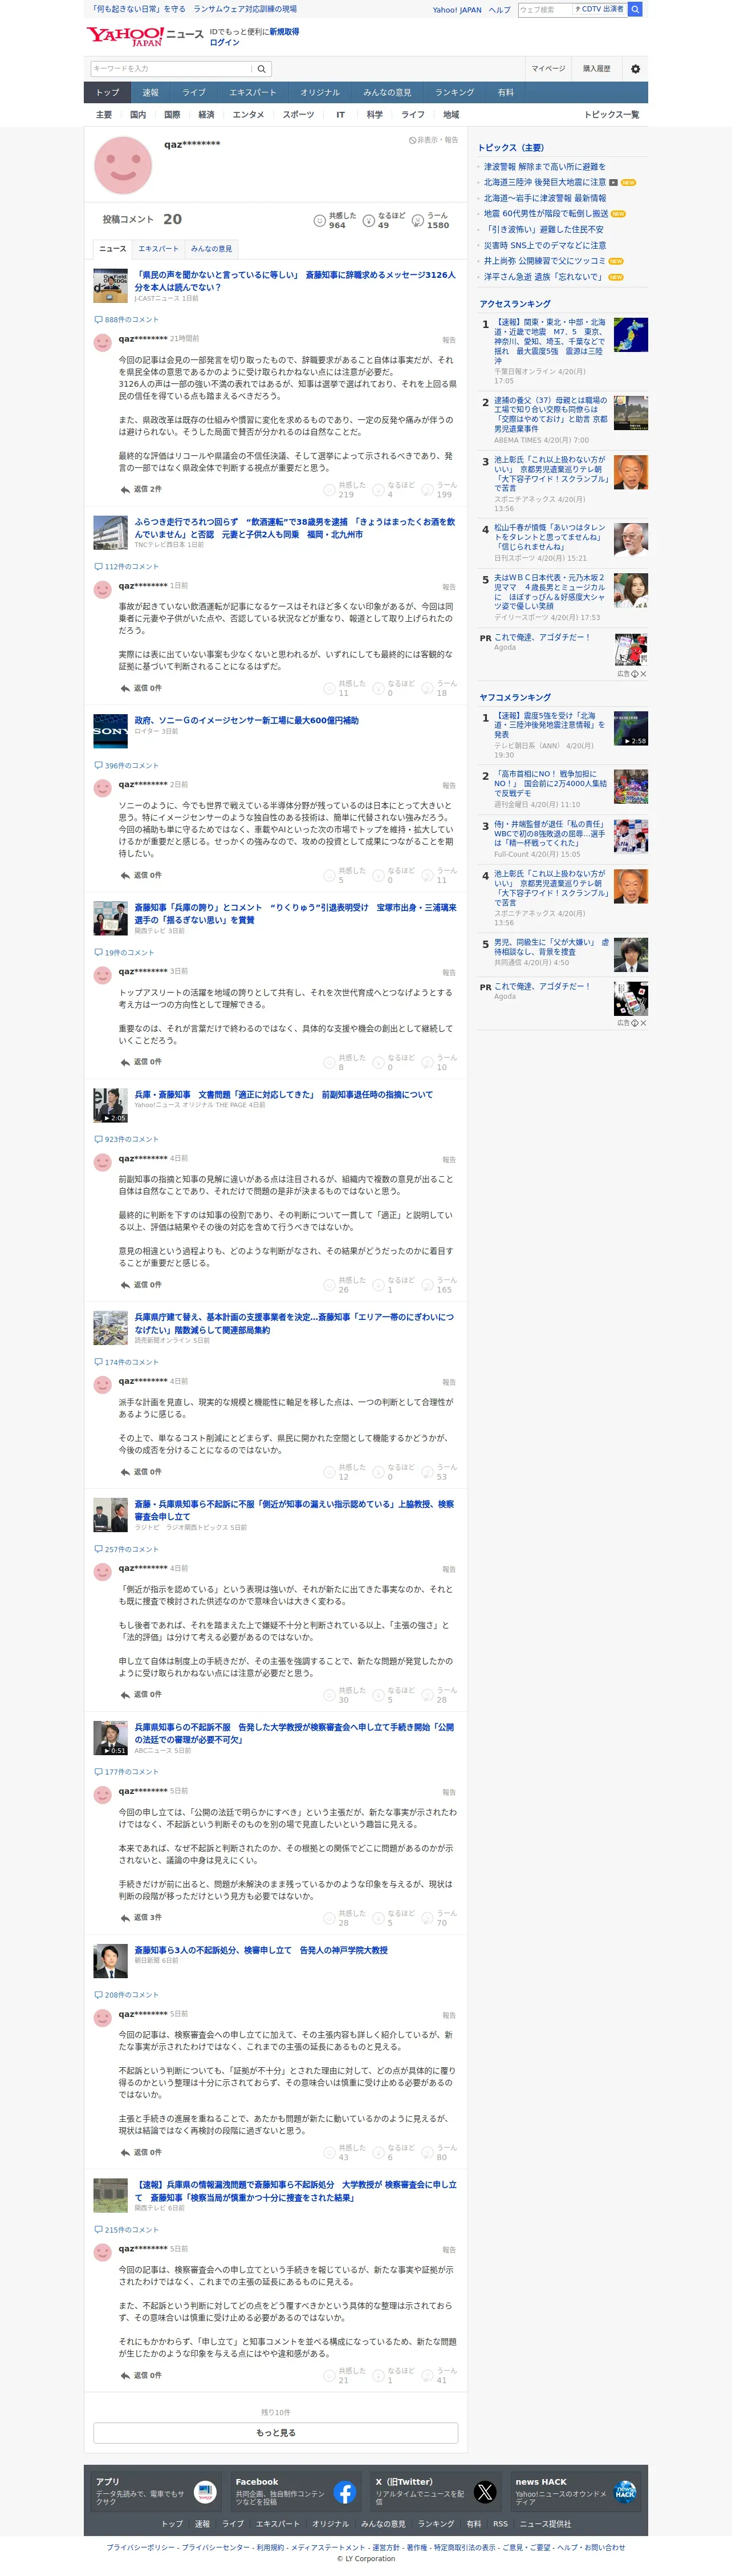Open the ランキング navigation menu item

[x=454, y=93]
